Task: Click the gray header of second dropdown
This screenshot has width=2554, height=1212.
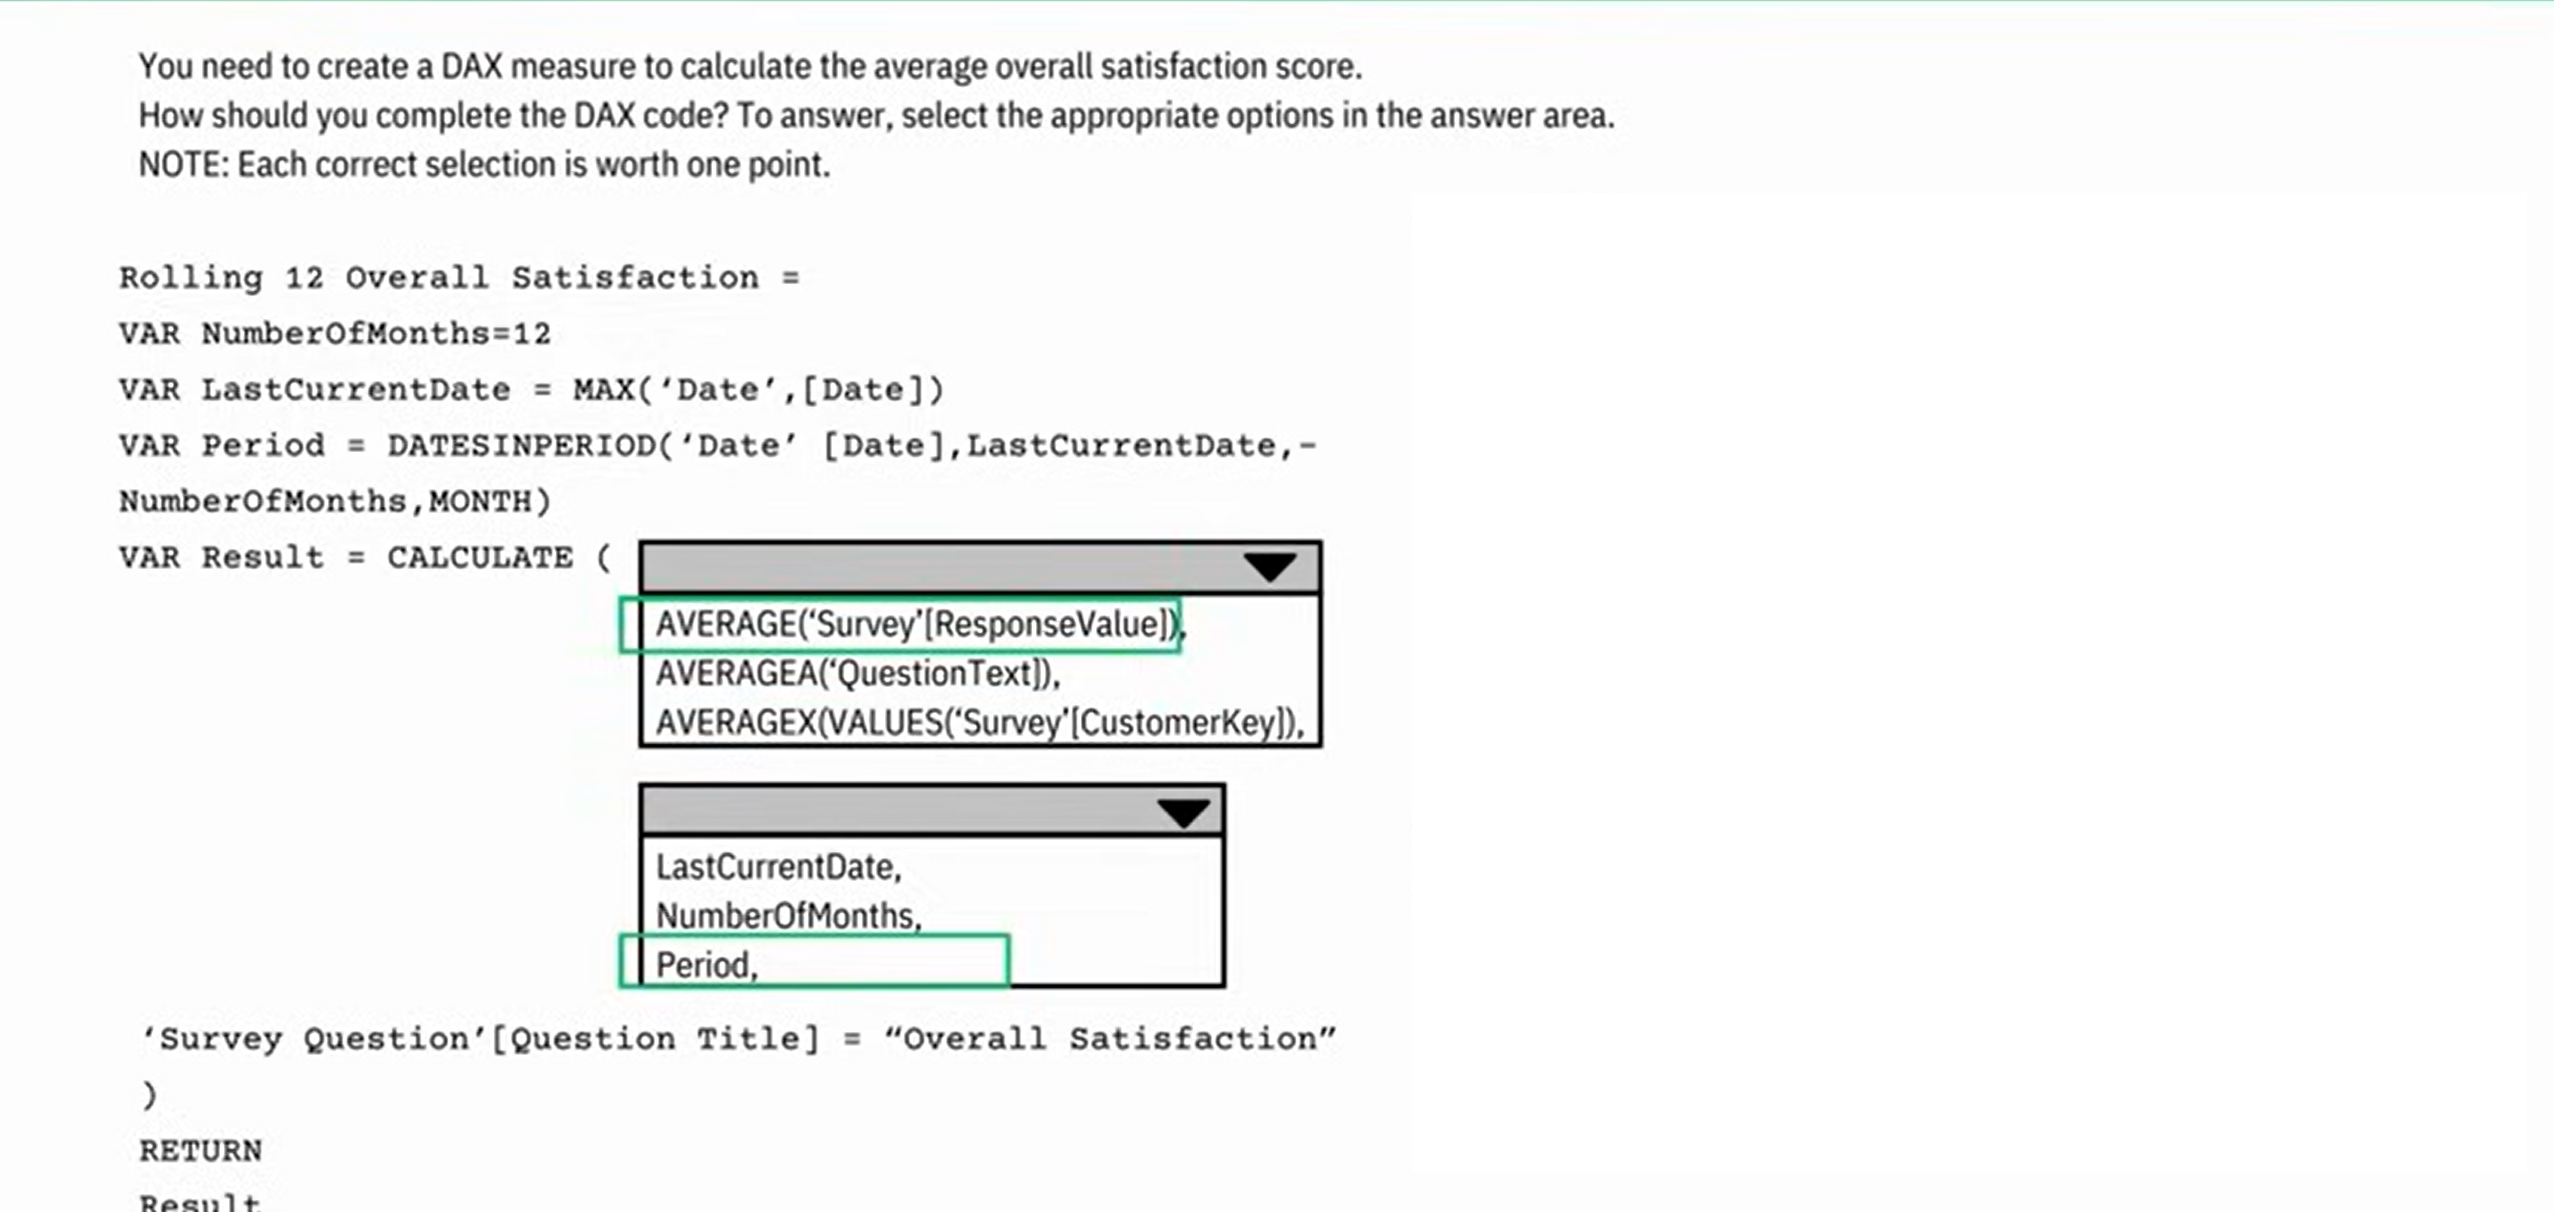Action: 932,811
